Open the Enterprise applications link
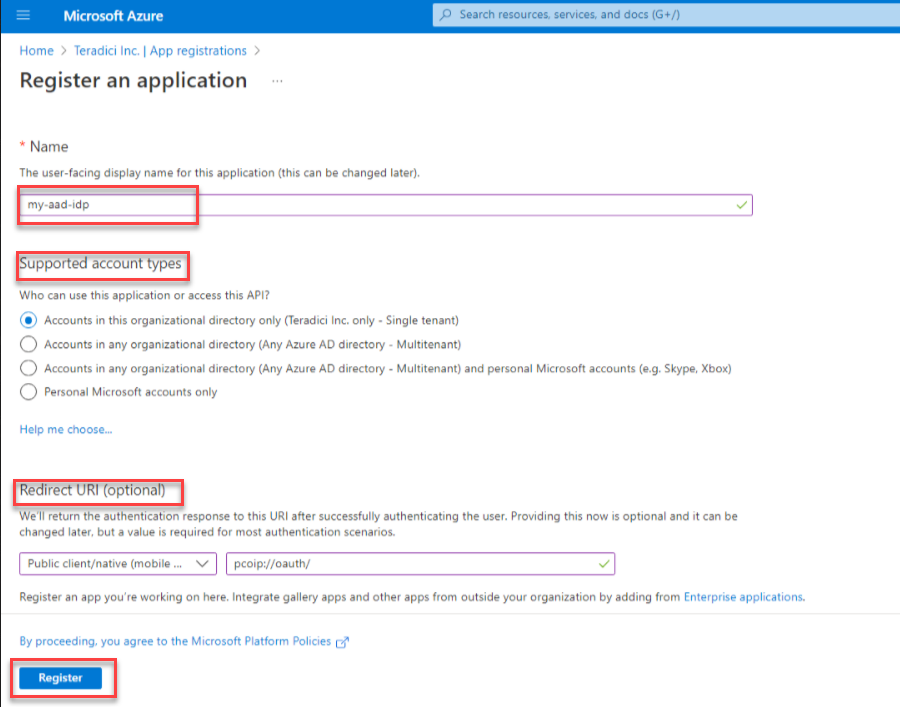900x707 pixels. [x=743, y=597]
